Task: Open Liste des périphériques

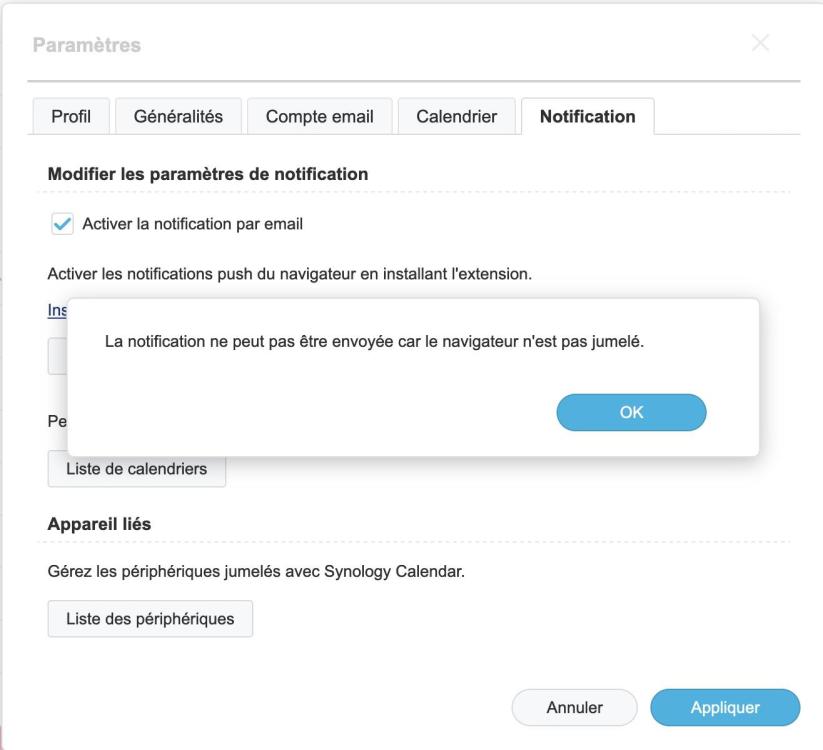Action: 150,619
